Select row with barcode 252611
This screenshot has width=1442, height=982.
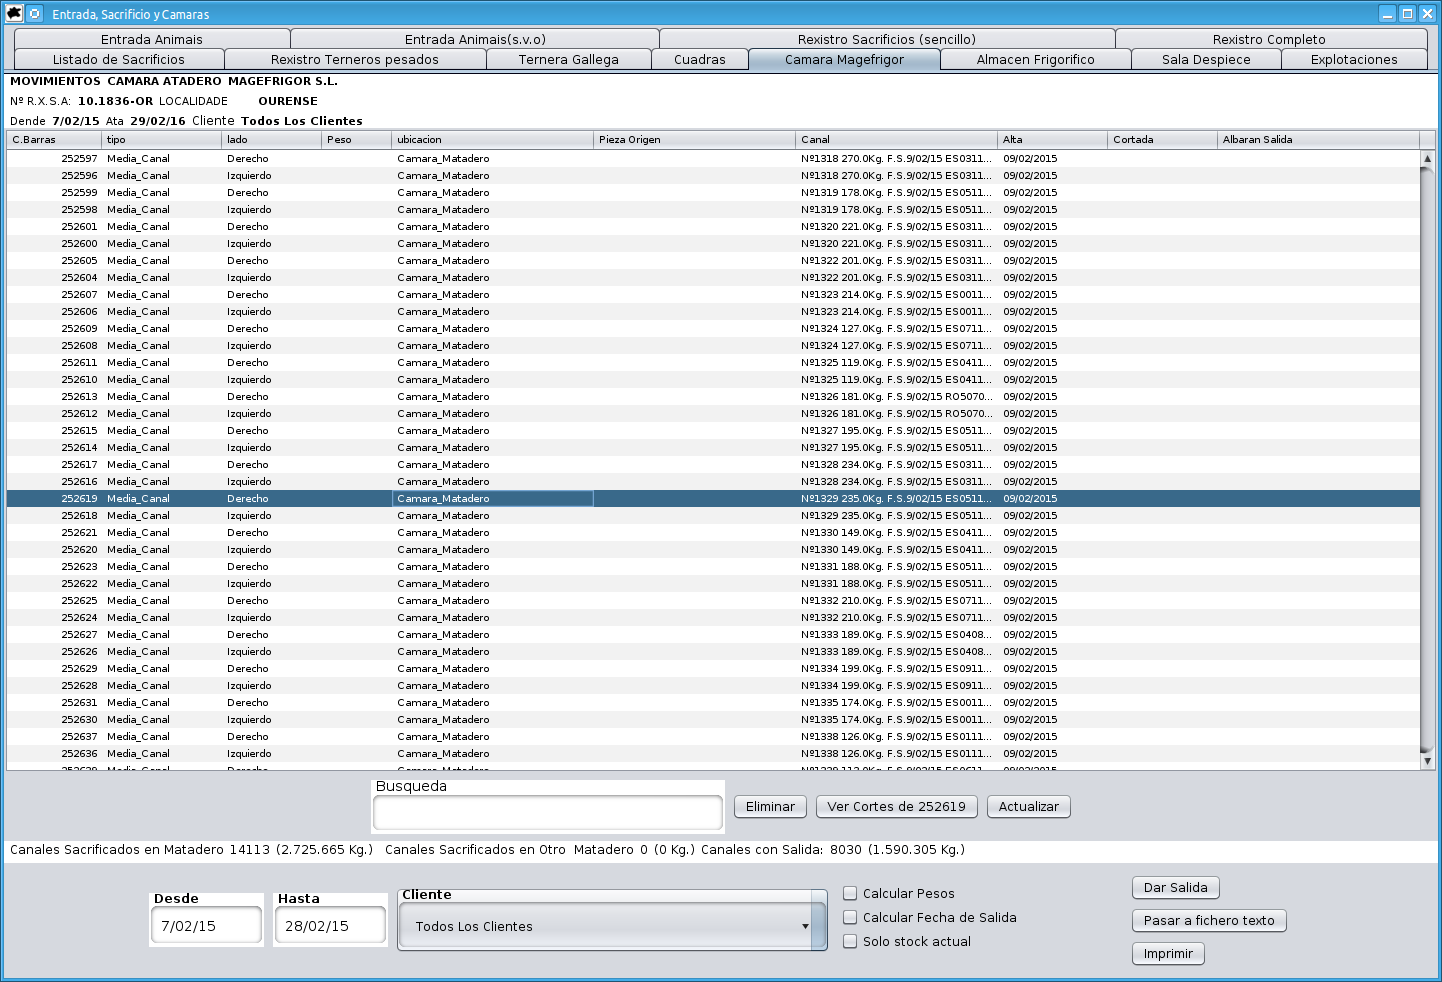(713, 362)
